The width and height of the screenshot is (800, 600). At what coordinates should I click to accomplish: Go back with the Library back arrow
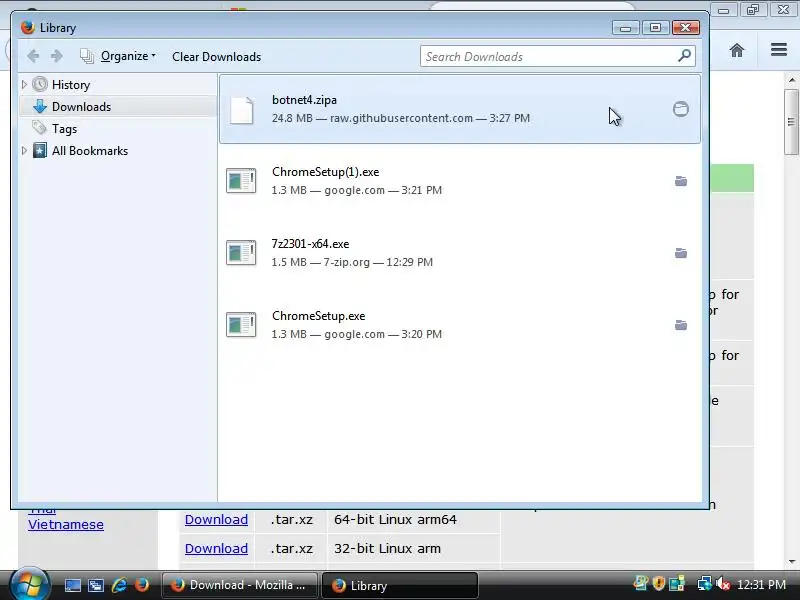pyautogui.click(x=33, y=56)
